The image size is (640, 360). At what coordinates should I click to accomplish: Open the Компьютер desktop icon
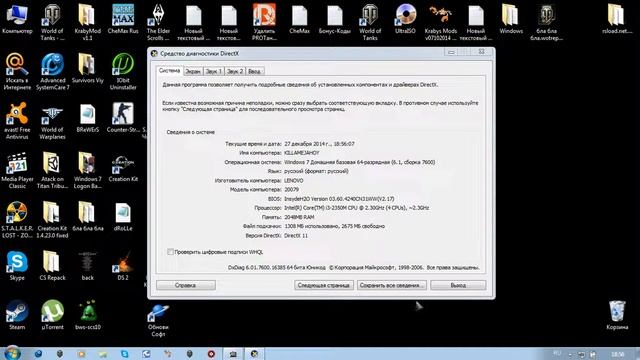pos(17,19)
